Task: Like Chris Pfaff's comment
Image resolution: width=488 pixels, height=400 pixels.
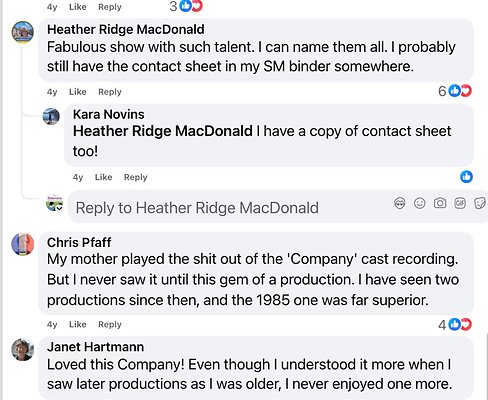Action: [x=78, y=324]
